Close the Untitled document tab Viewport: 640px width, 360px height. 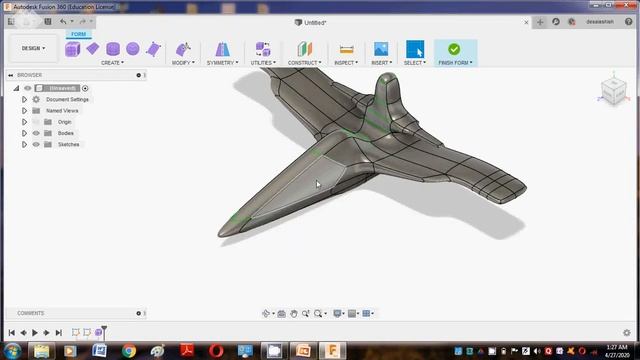coord(526,22)
